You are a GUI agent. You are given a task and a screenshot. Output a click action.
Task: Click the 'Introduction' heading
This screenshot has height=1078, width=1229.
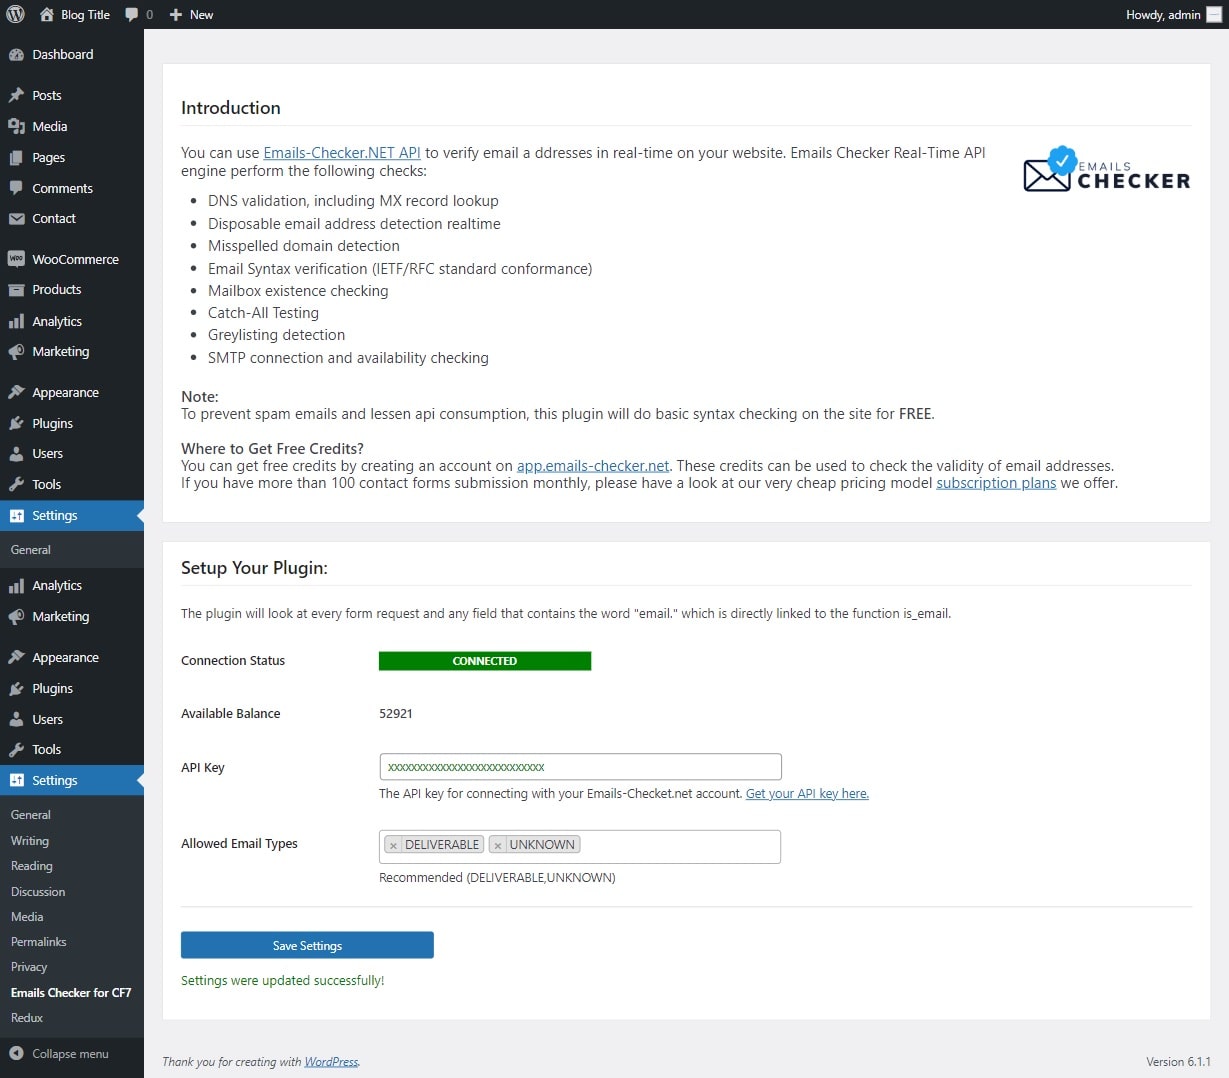[231, 108]
